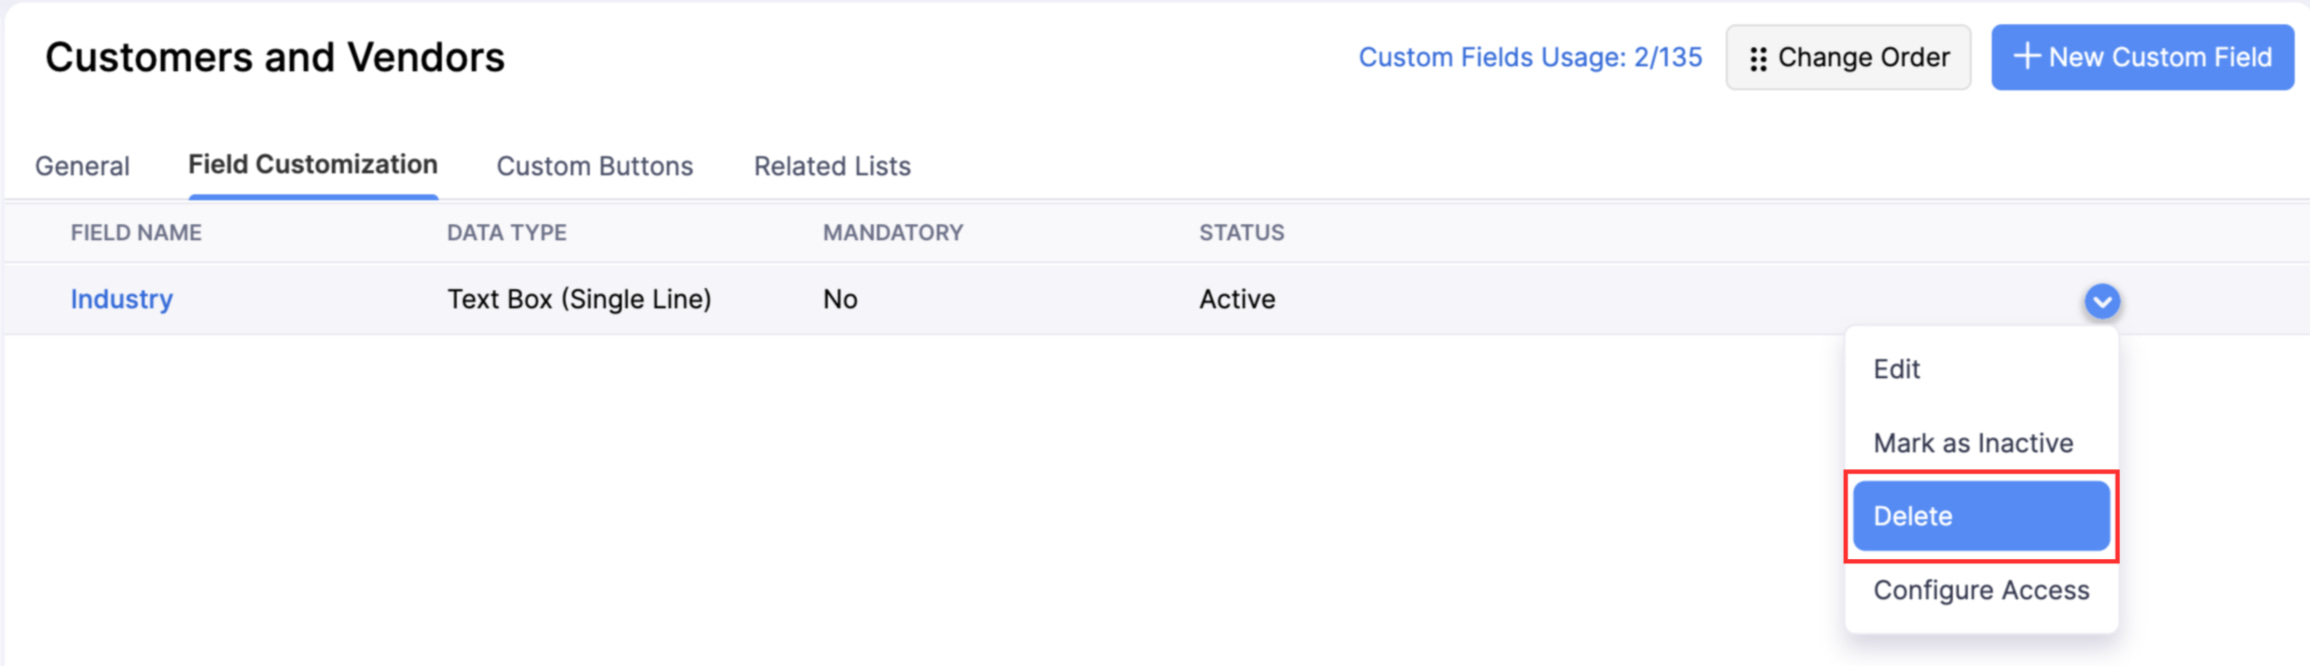This screenshot has width=2310, height=666.
Task: Select the Related Lists tab
Action: [832, 166]
